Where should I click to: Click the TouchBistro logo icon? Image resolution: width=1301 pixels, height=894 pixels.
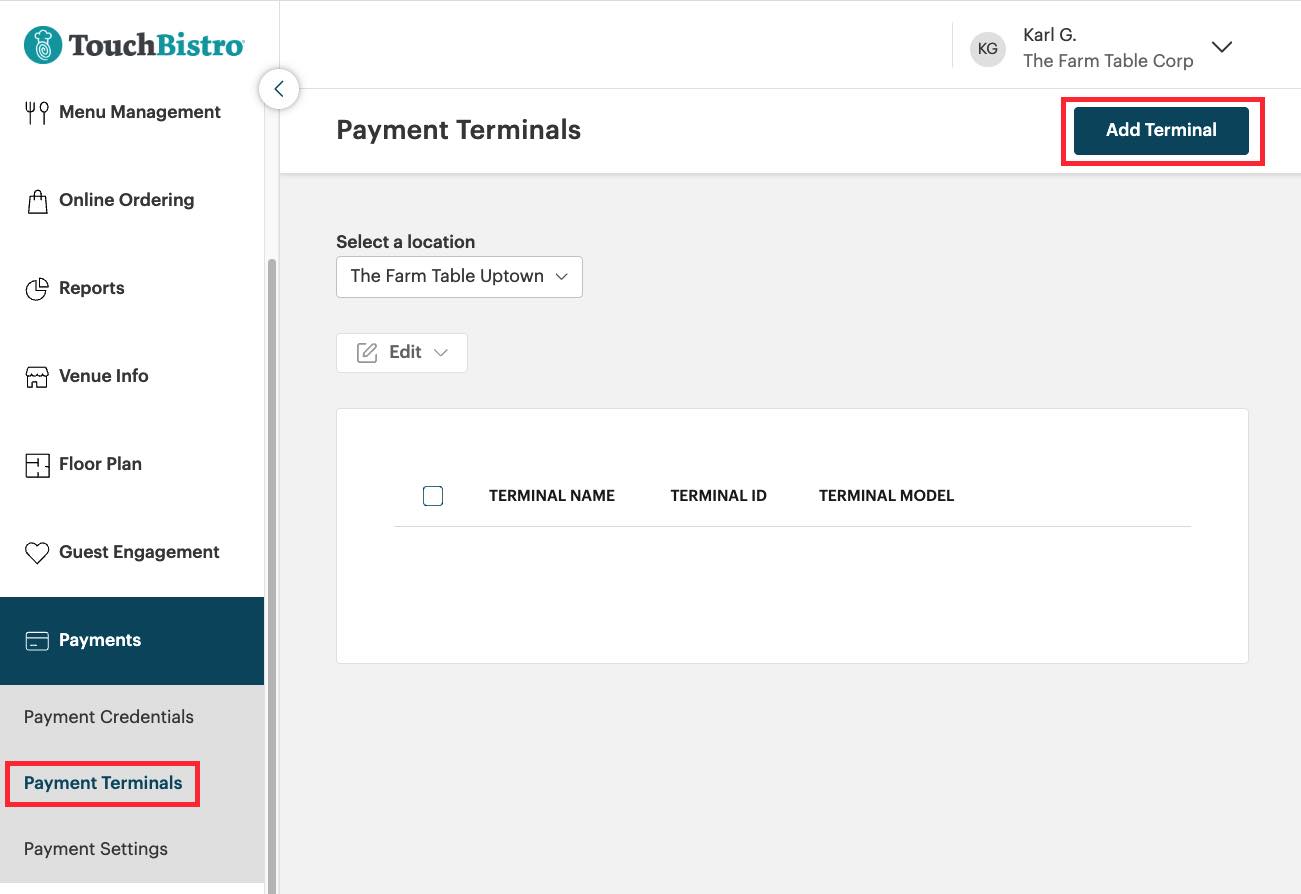tap(43, 45)
